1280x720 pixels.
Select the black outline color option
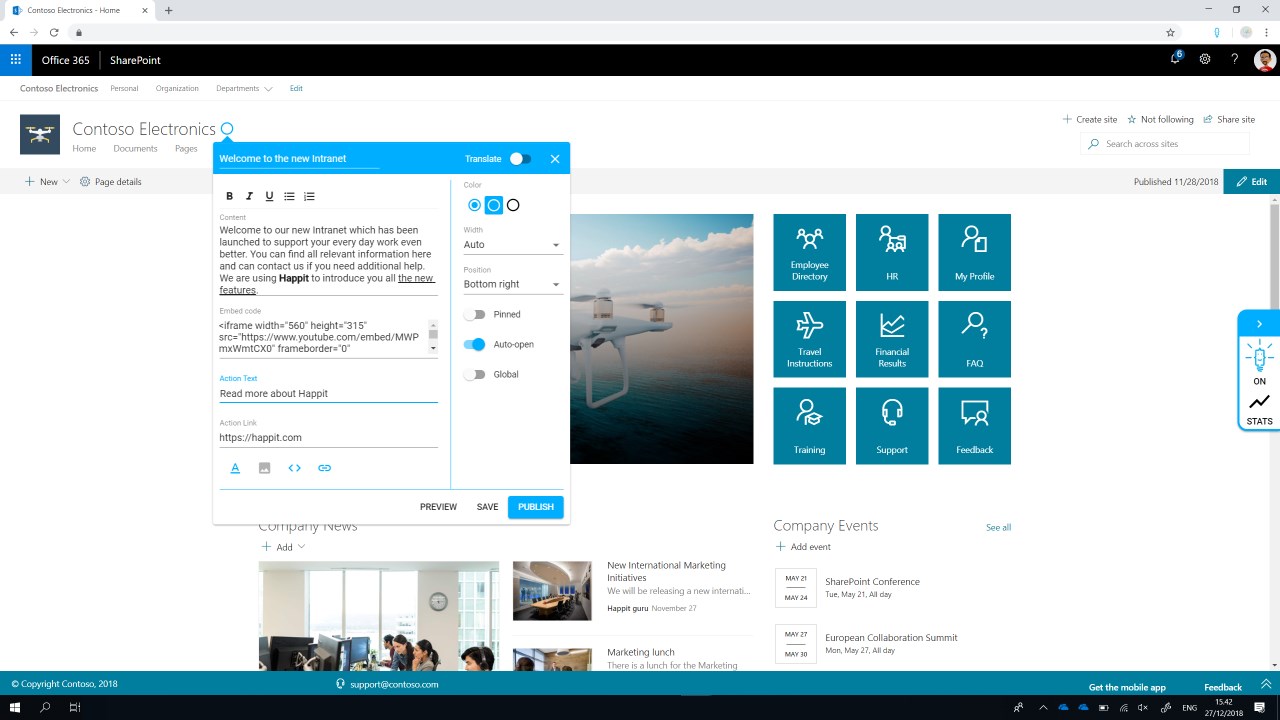coord(513,205)
